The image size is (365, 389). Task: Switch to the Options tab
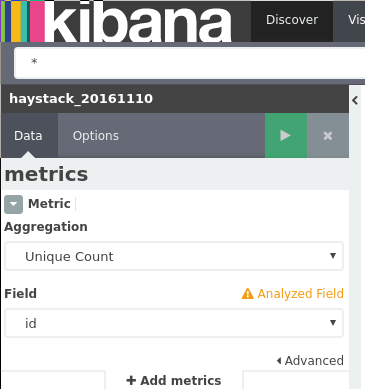click(96, 136)
